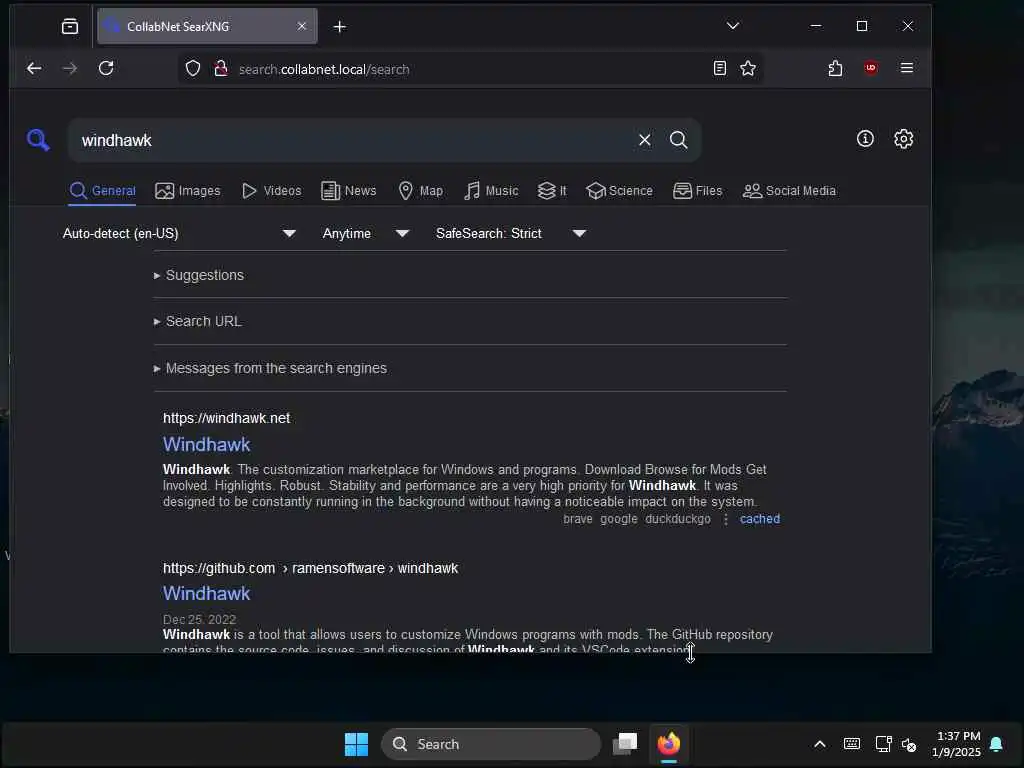Click the taskbar Search box
Viewport: 1024px width, 768px height.
click(x=490, y=744)
